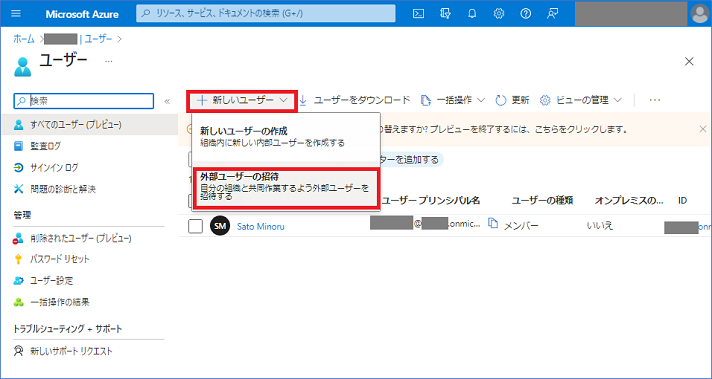
Task: Open directories and subscriptions filter icon
Action: pyautogui.click(x=445, y=14)
